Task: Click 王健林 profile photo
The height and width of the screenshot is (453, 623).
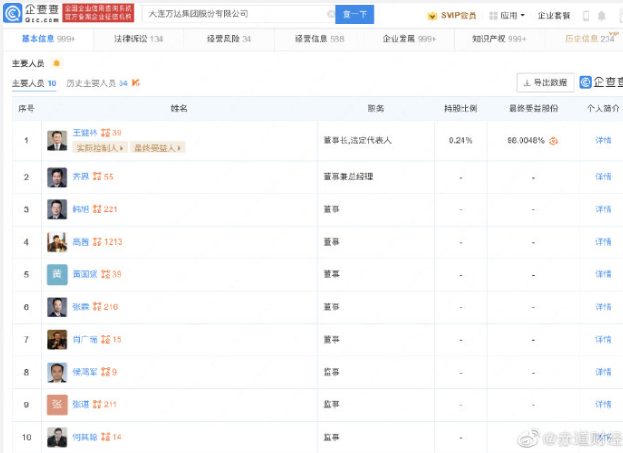Action: coord(57,140)
